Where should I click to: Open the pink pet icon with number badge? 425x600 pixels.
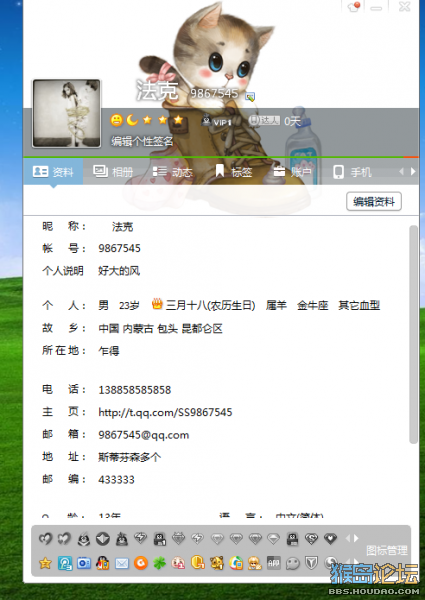point(179,563)
